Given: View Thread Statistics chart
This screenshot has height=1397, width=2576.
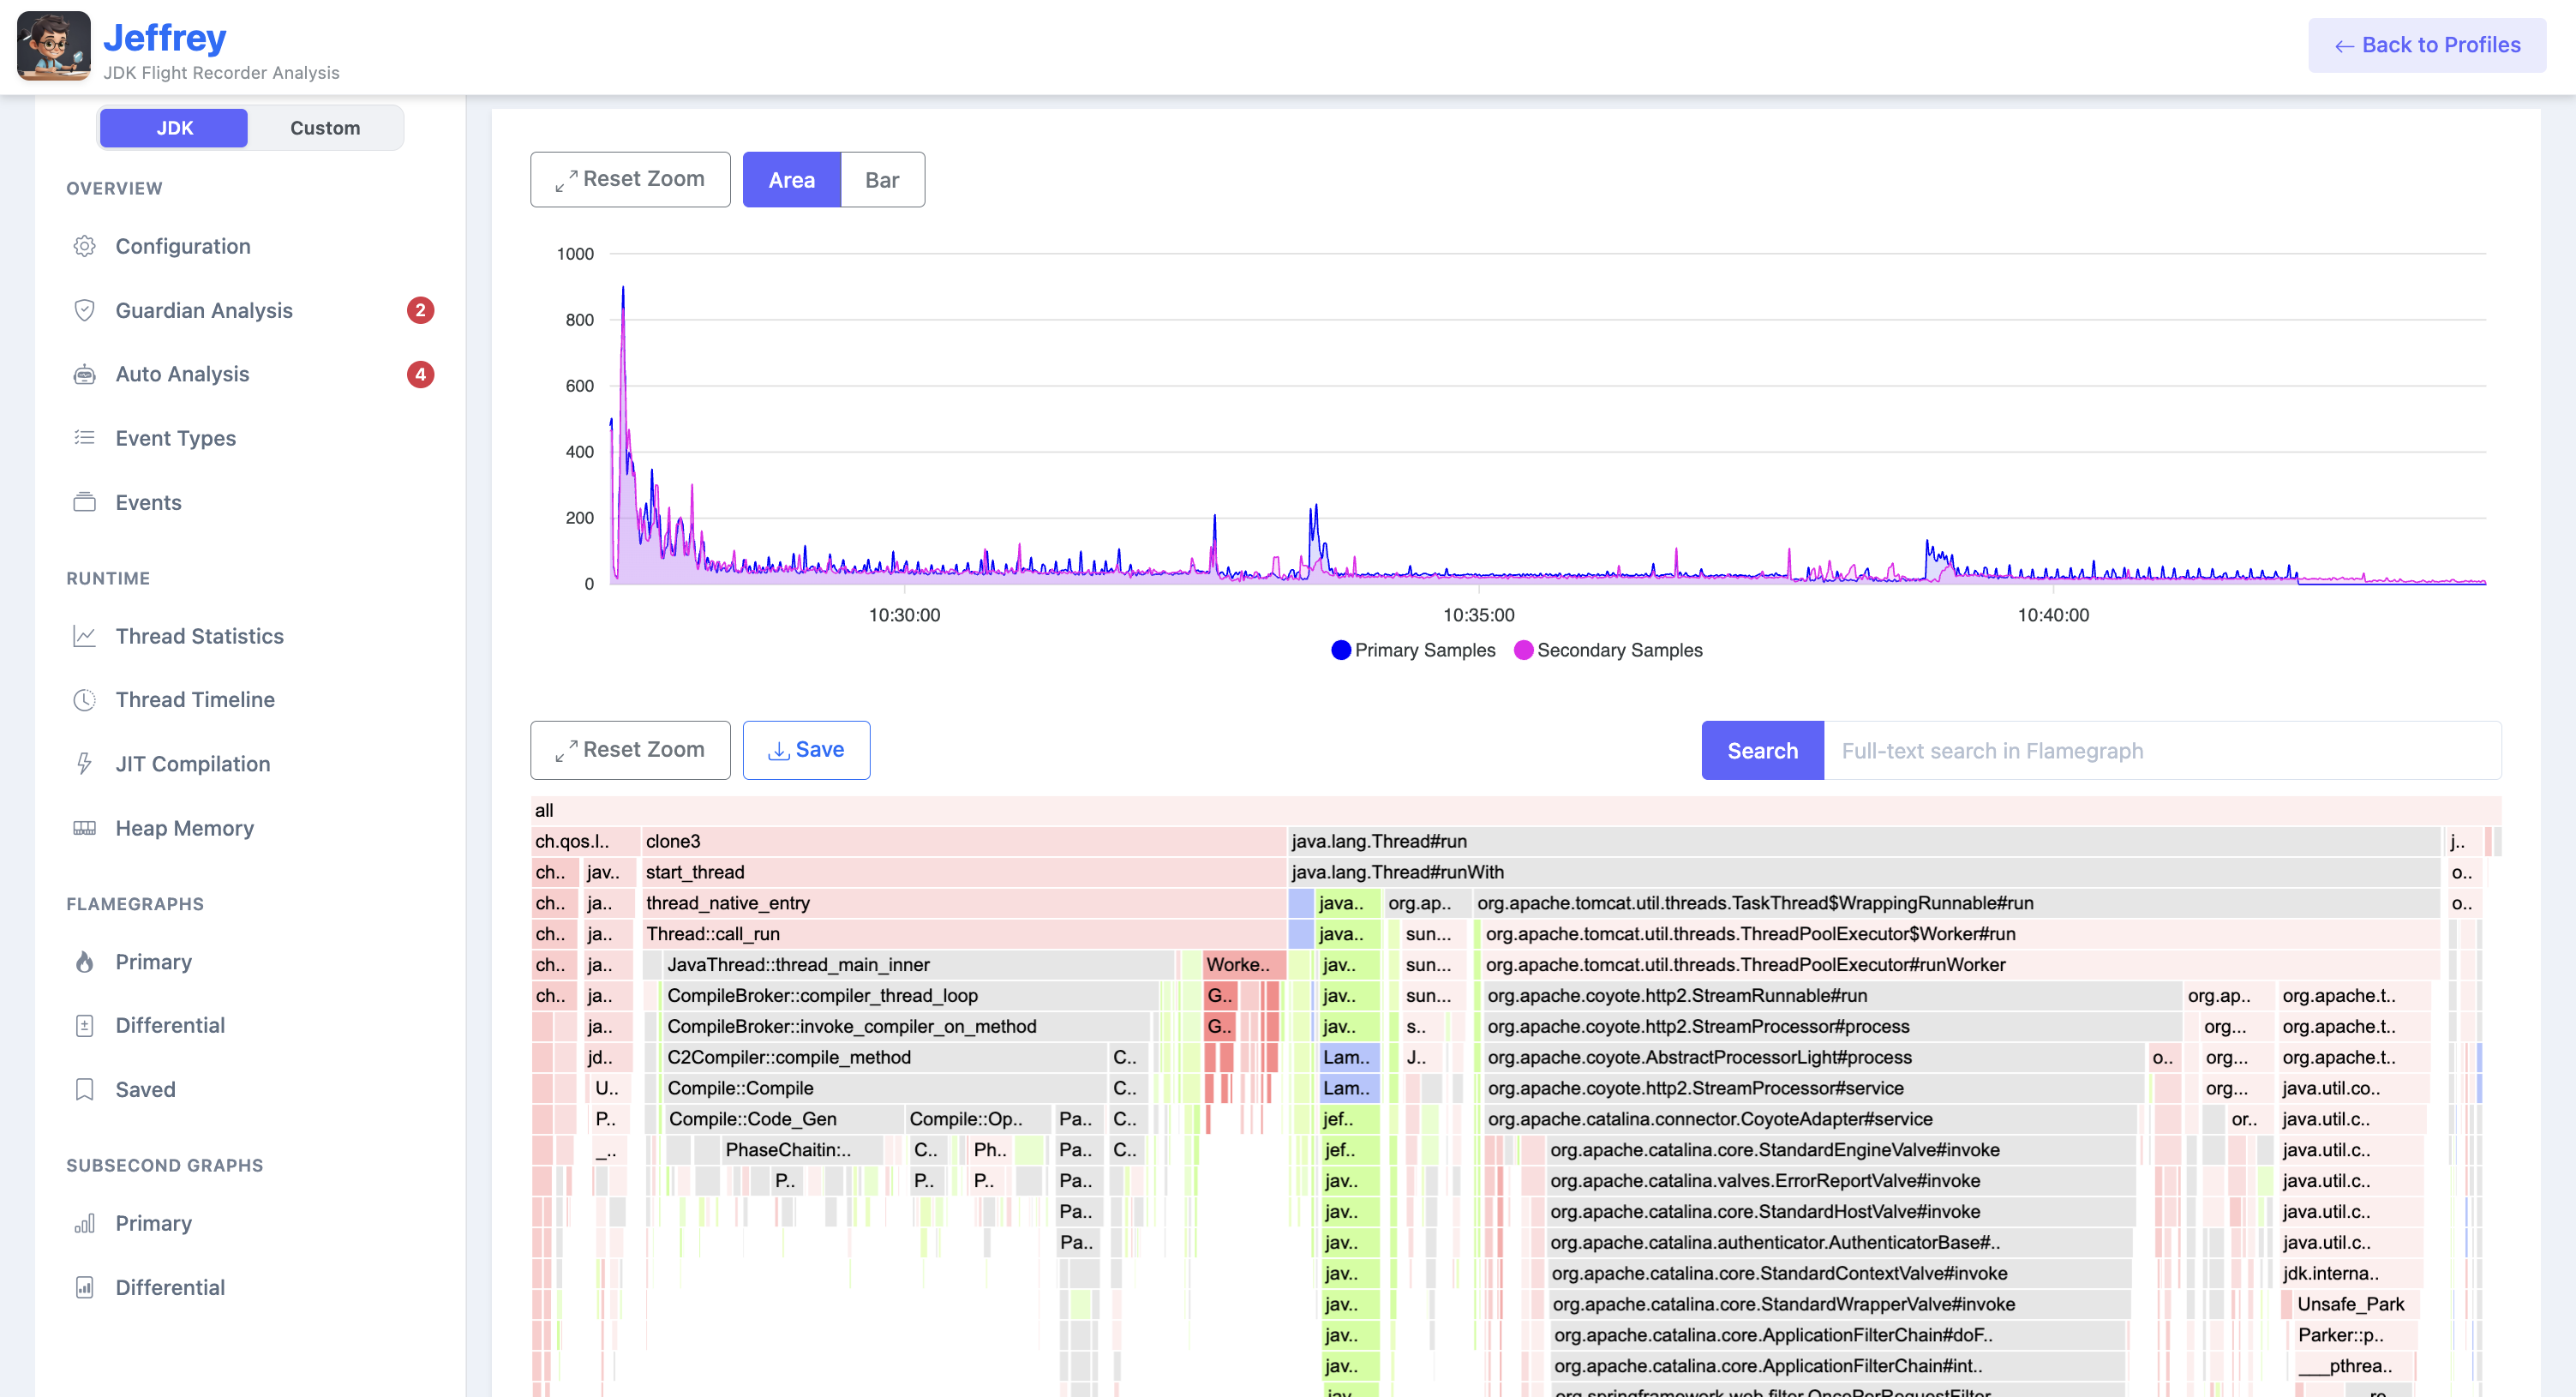Looking at the screenshot, I should [x=198, y=636].
